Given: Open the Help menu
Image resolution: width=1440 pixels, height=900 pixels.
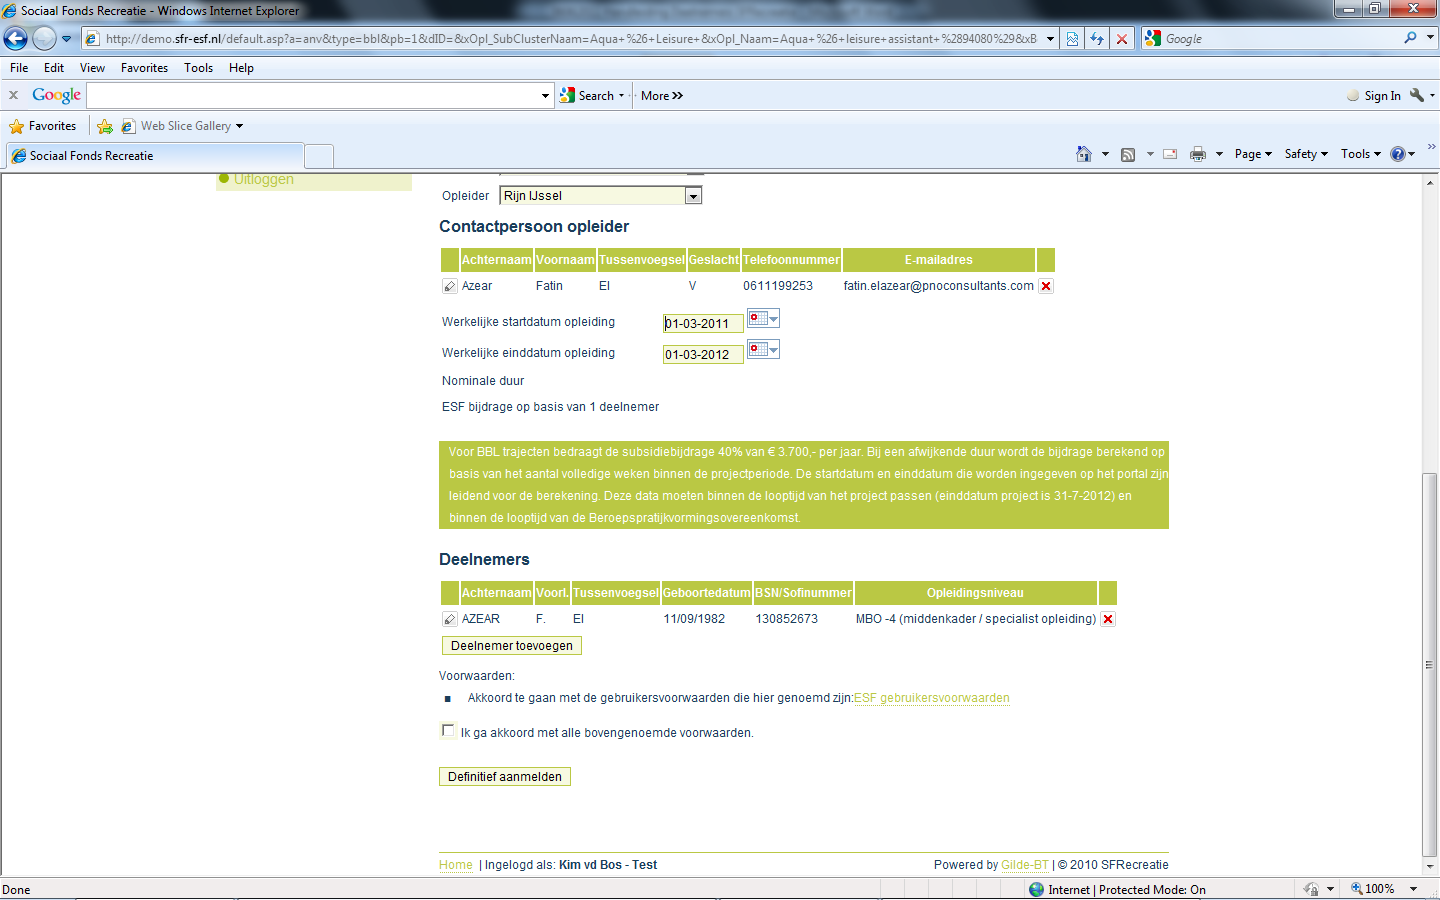Looking at the screenshot, I should 241,68.
